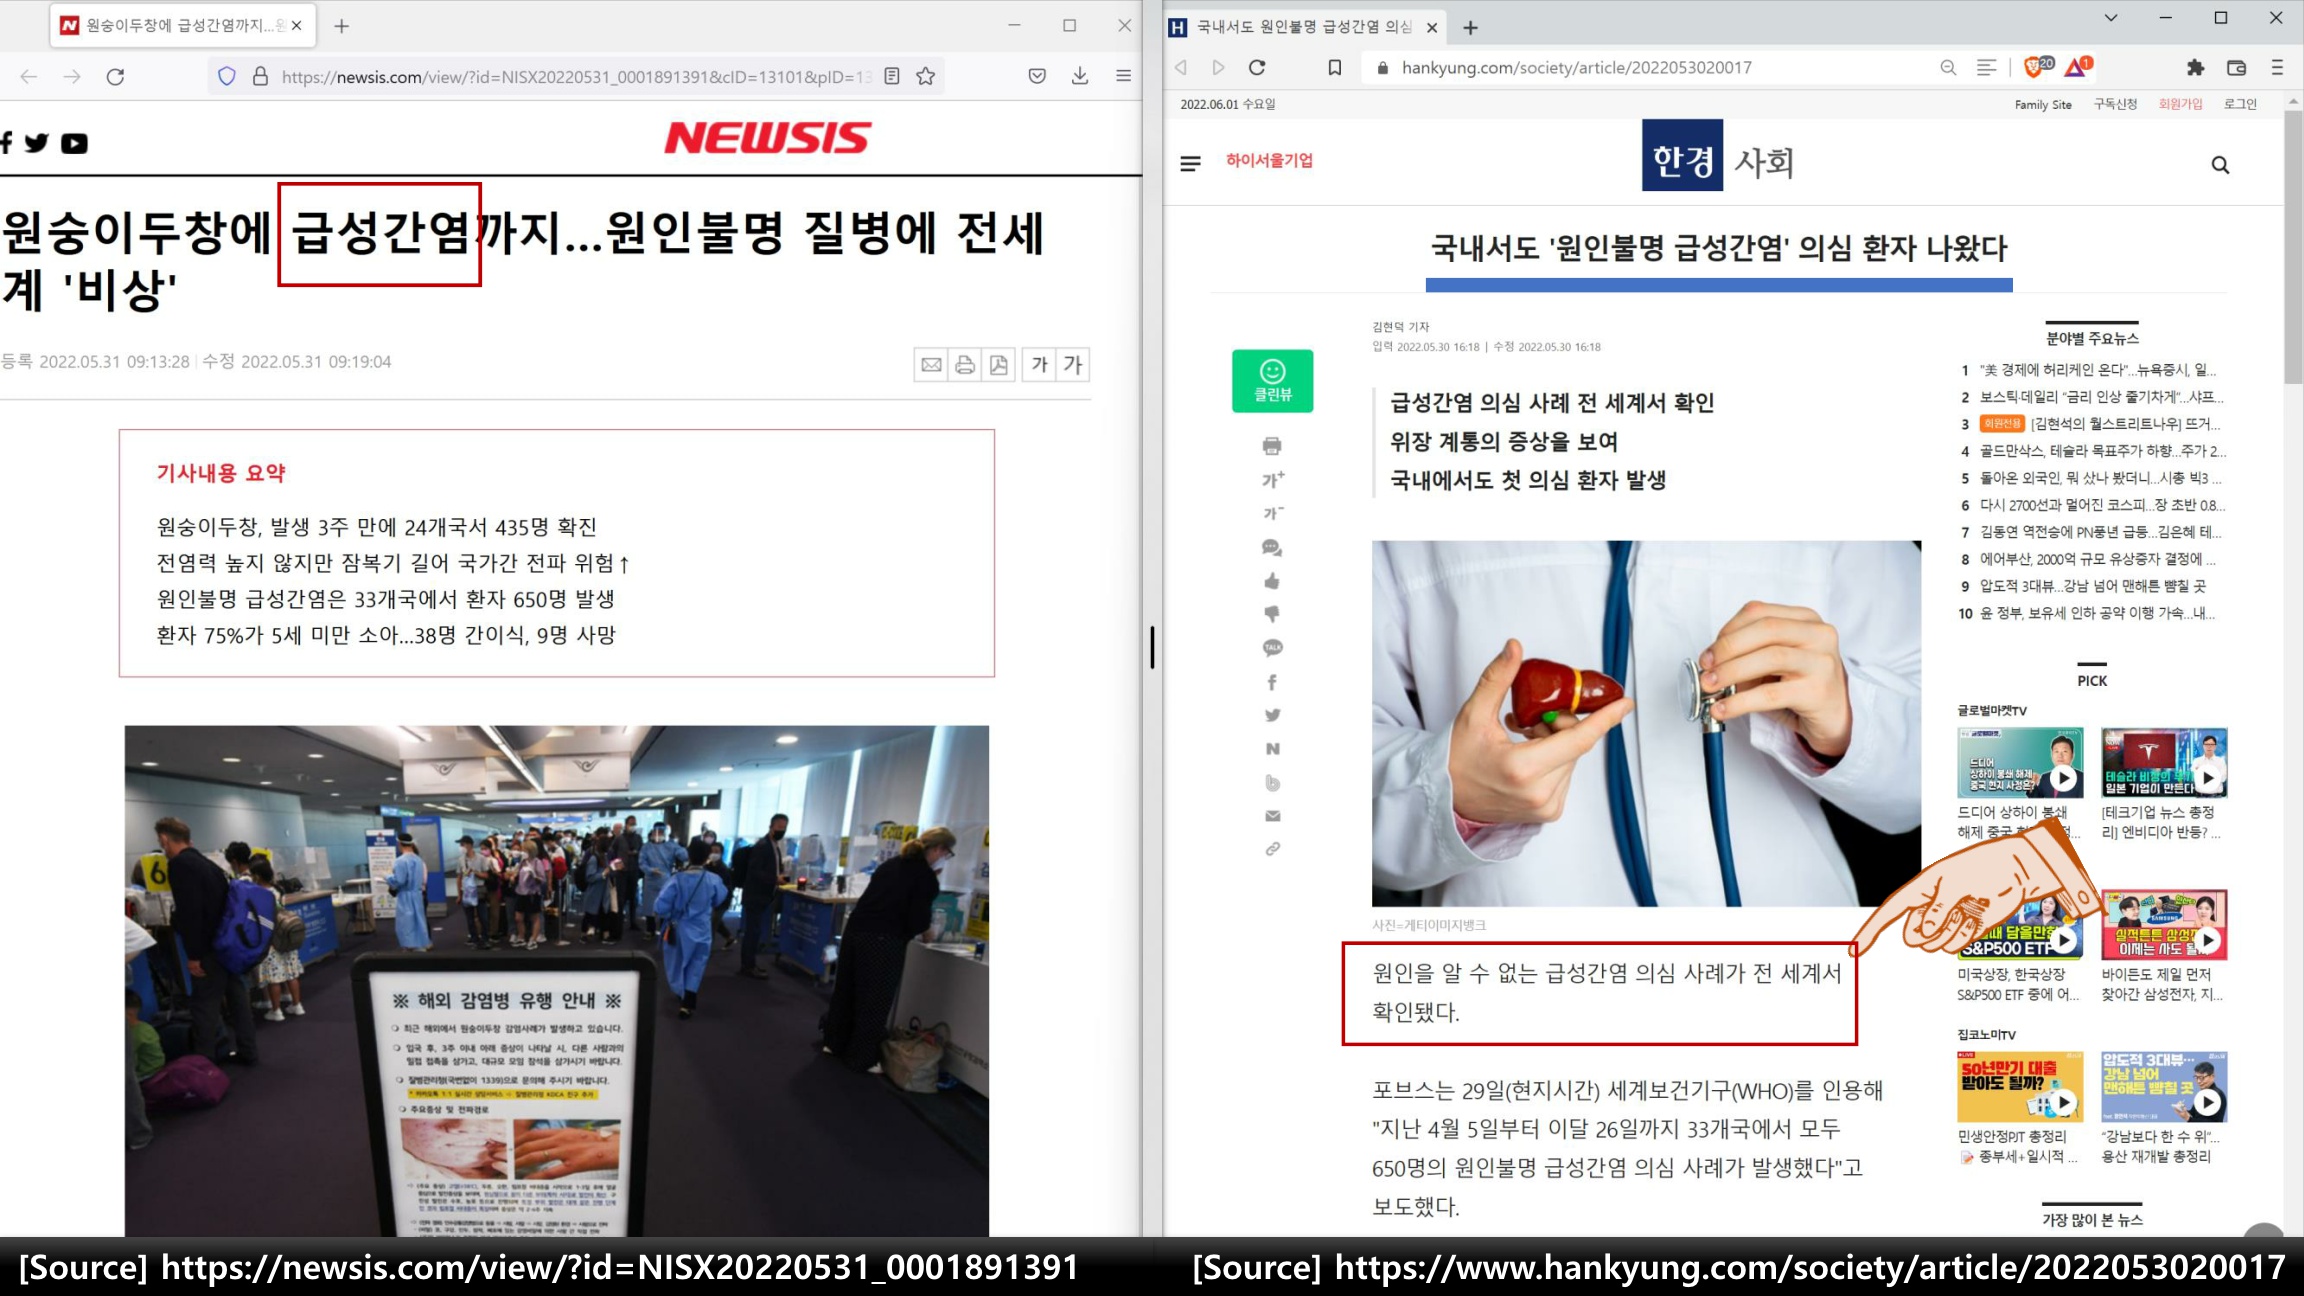
Task: Decrease Hankyung font size 가-
Action: coord(1272,513)
